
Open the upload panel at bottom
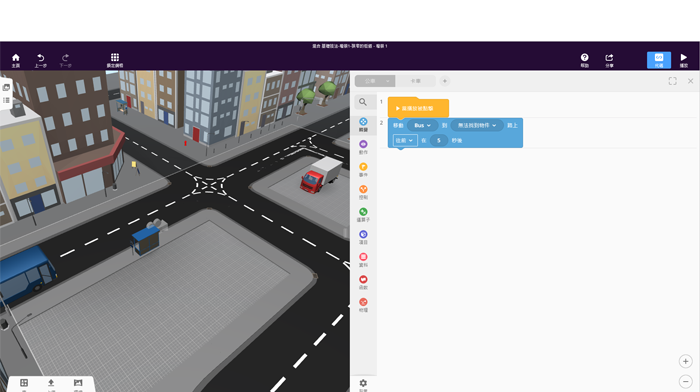51,384
